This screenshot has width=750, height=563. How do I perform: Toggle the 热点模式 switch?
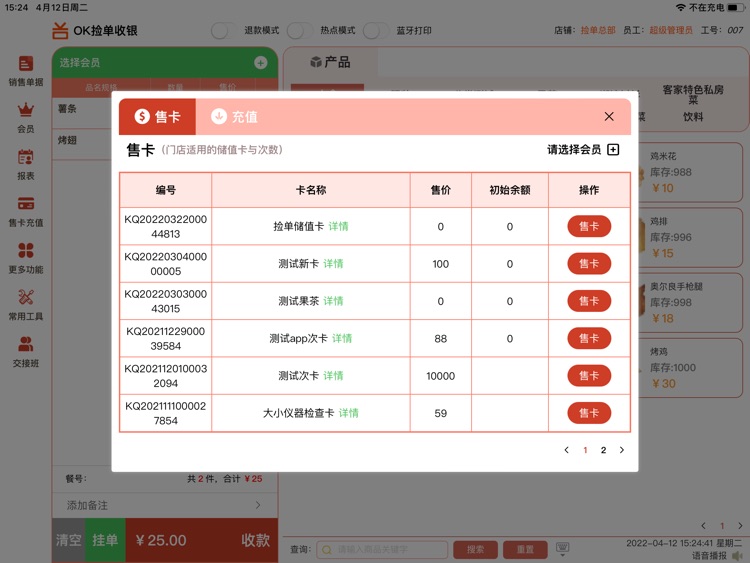pyautogui.click(x=299, y=31)
